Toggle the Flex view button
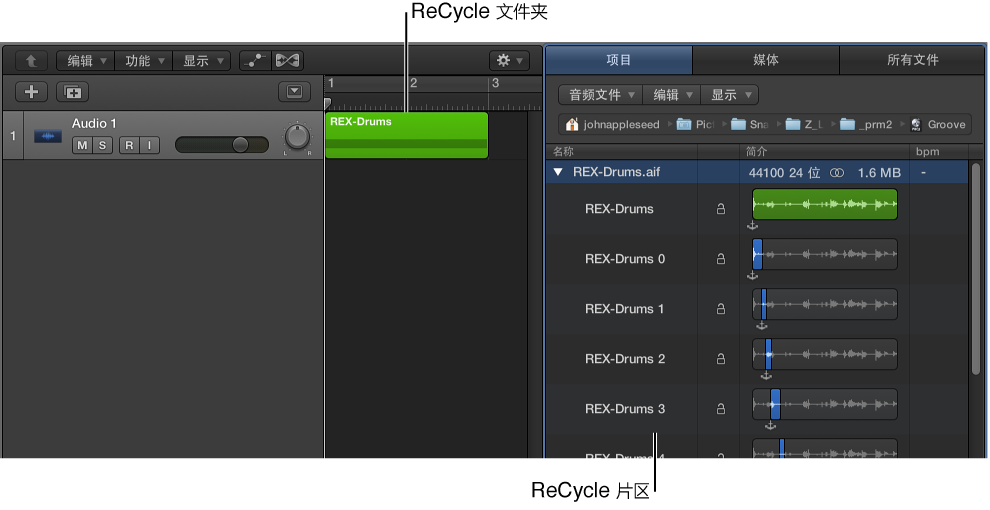Viewport: 990px width, 510px height. tap(287, 61)
